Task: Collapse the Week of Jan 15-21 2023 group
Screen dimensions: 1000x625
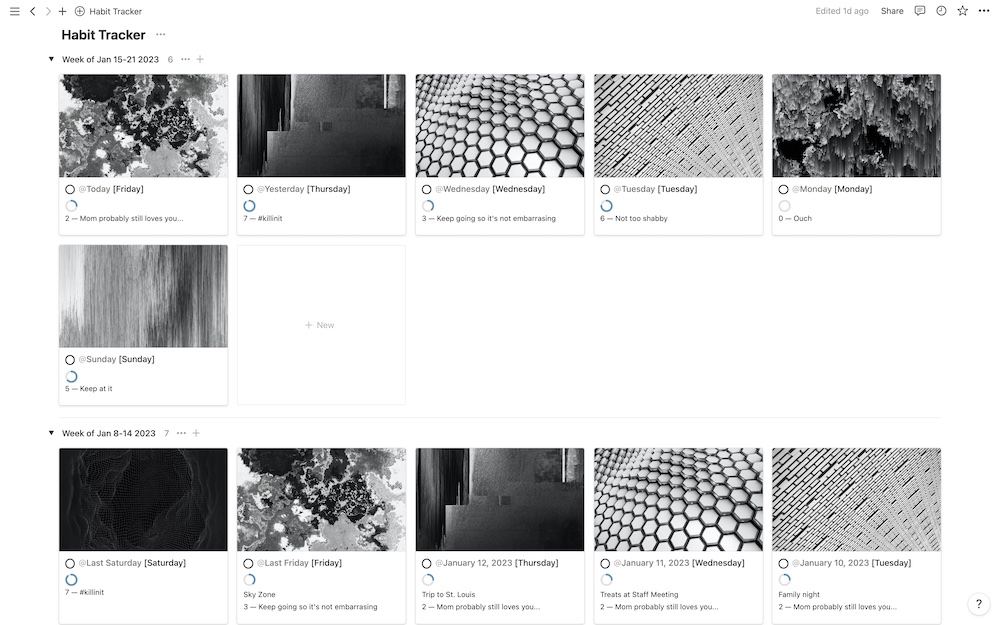Action: click(x=52, y=59)
